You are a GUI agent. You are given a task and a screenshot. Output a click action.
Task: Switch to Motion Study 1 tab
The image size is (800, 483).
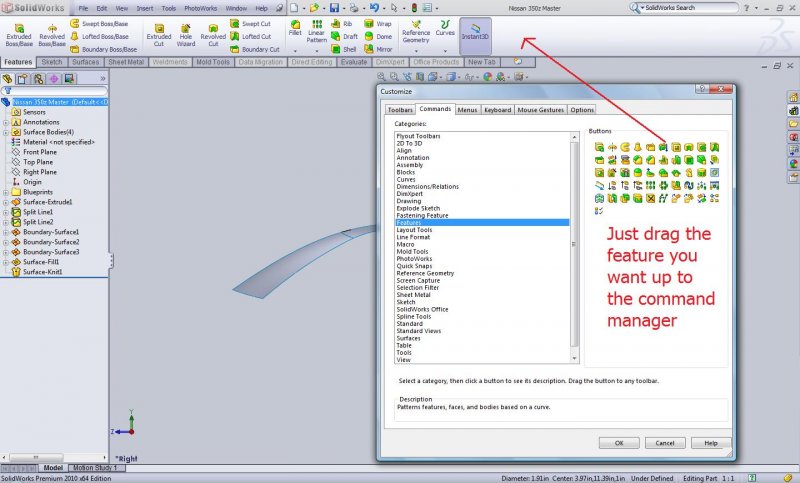95,468
